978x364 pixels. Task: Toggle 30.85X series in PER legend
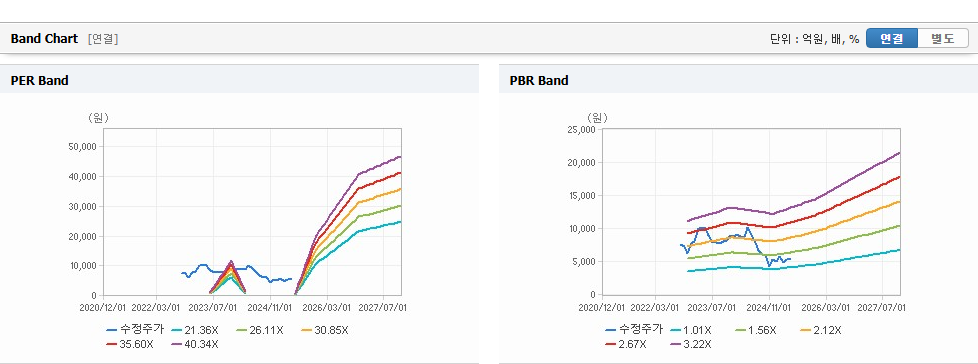(324, 330)
